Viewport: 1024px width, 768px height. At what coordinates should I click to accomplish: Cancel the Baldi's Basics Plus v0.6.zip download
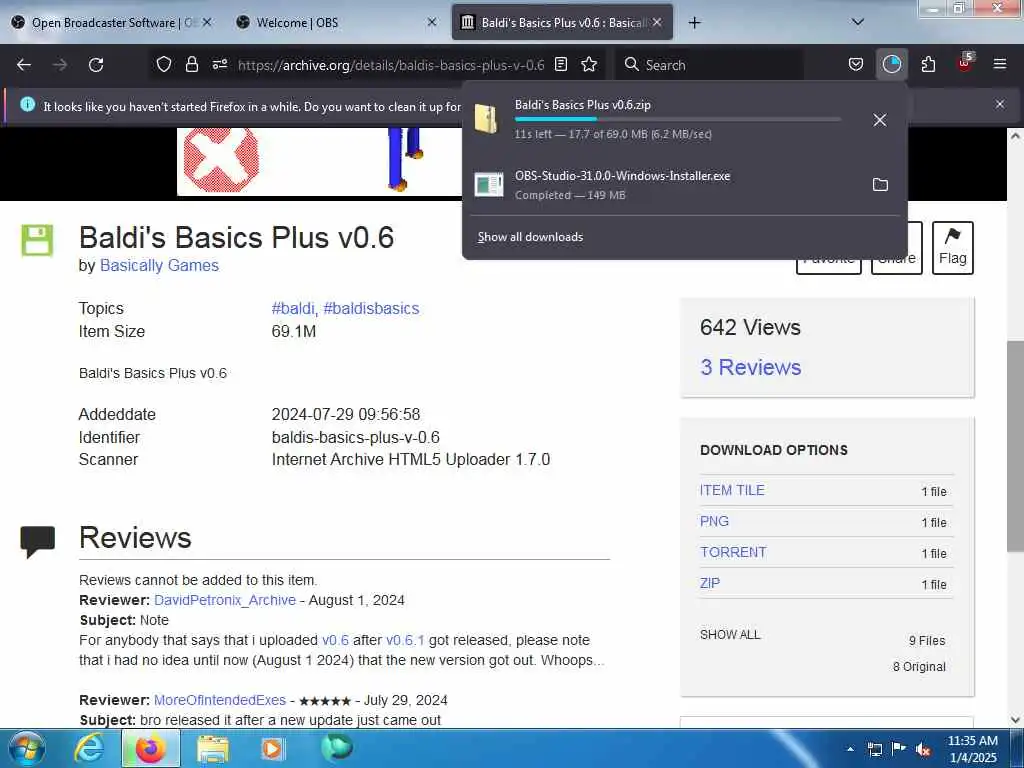(880, 120)
